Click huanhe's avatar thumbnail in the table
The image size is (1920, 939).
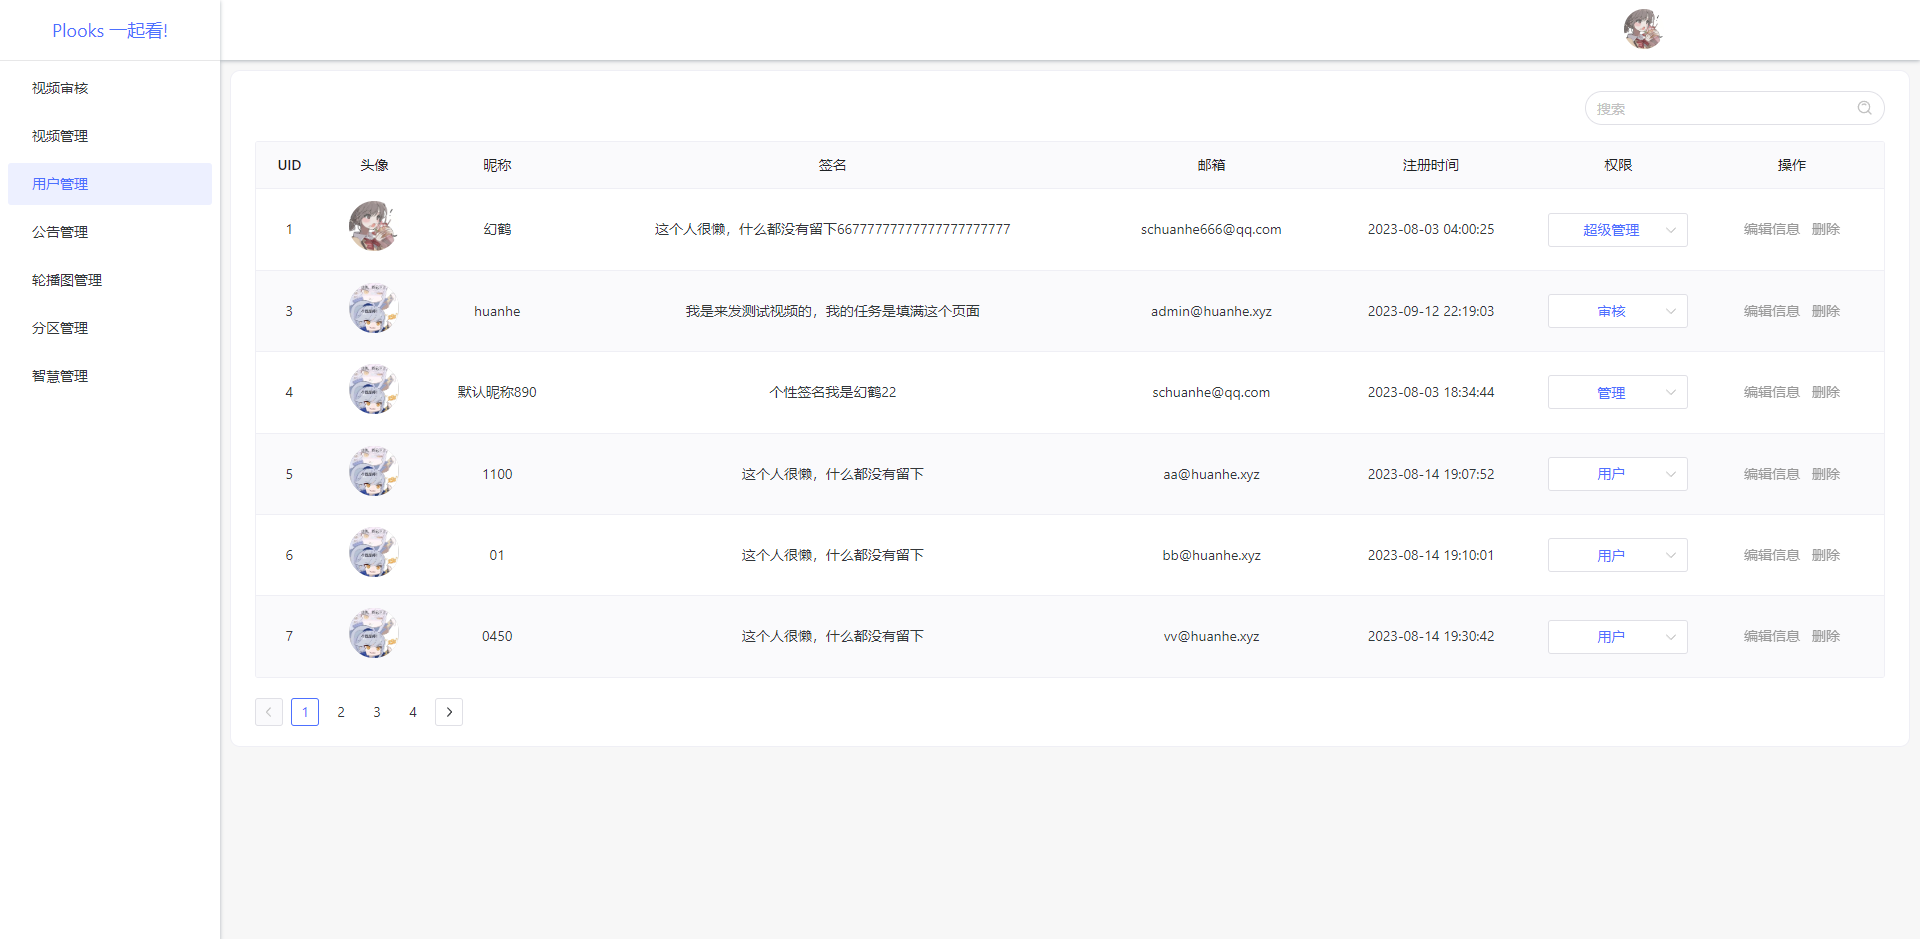(373, 308)
